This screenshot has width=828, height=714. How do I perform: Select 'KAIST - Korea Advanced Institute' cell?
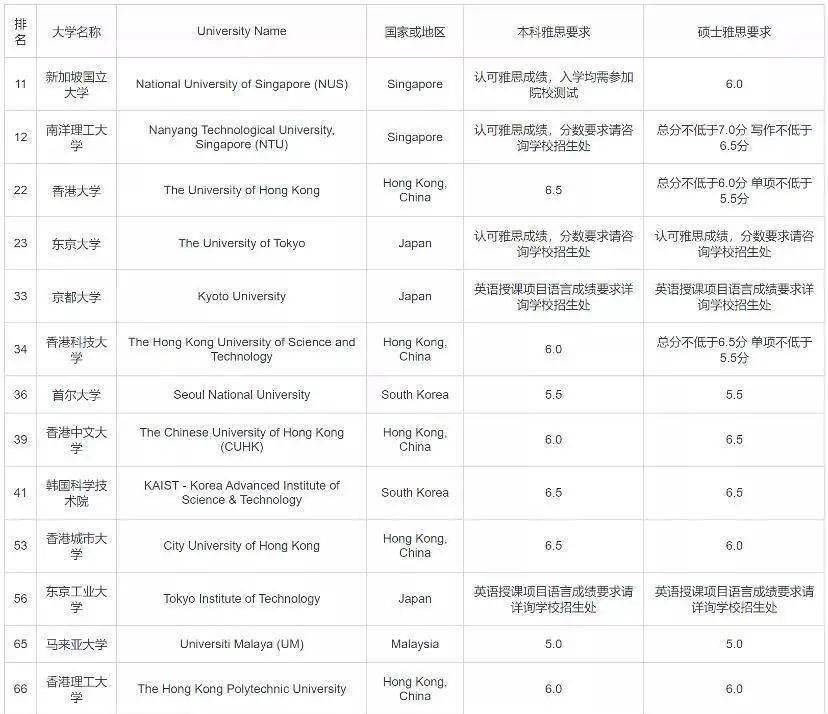click(241, 492)
